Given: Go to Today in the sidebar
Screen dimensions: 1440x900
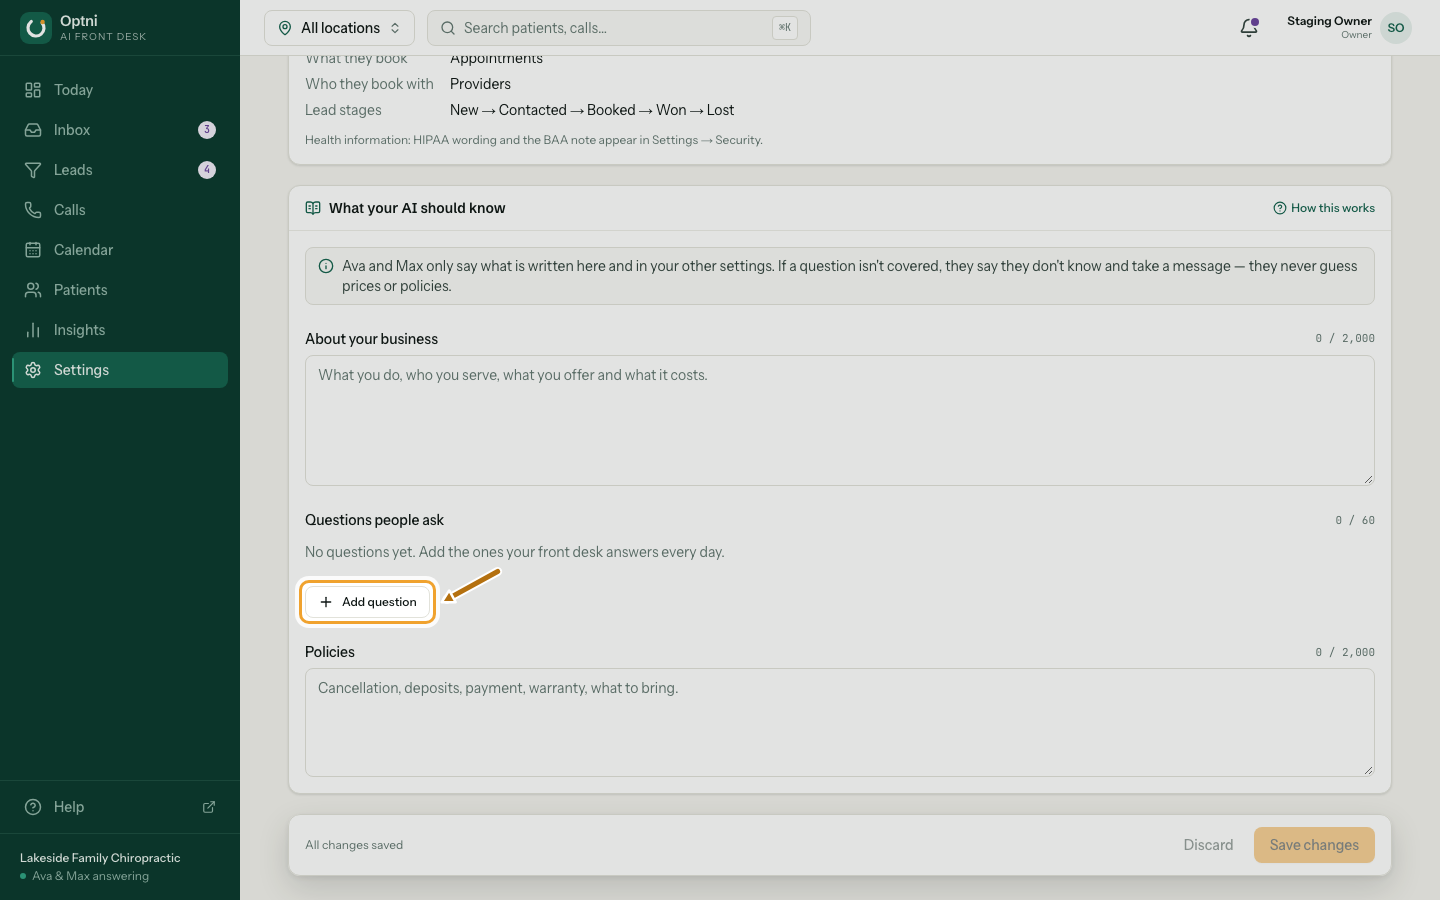Looking at the screenshot, I should pyautogui.click(x=120, y=90).
